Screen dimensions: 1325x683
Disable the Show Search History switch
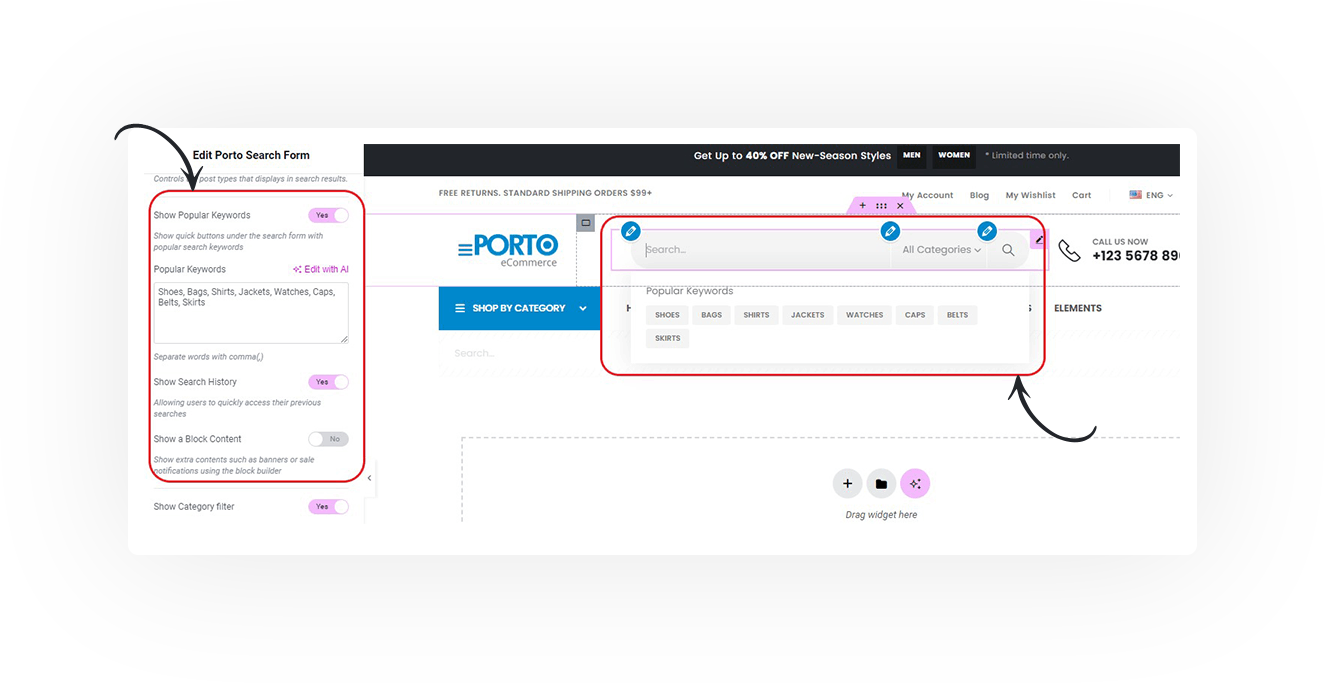click(x=328, y=382)
